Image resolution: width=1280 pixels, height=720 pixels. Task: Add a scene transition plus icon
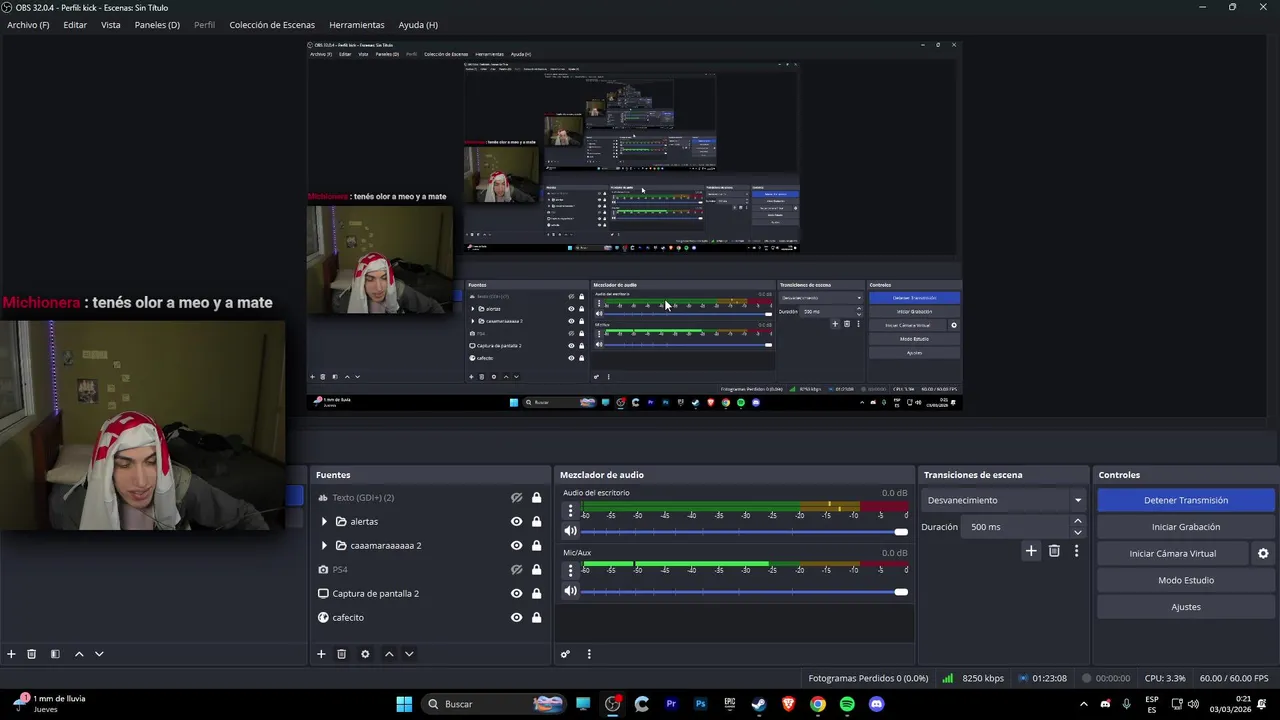coord(1031,551)
